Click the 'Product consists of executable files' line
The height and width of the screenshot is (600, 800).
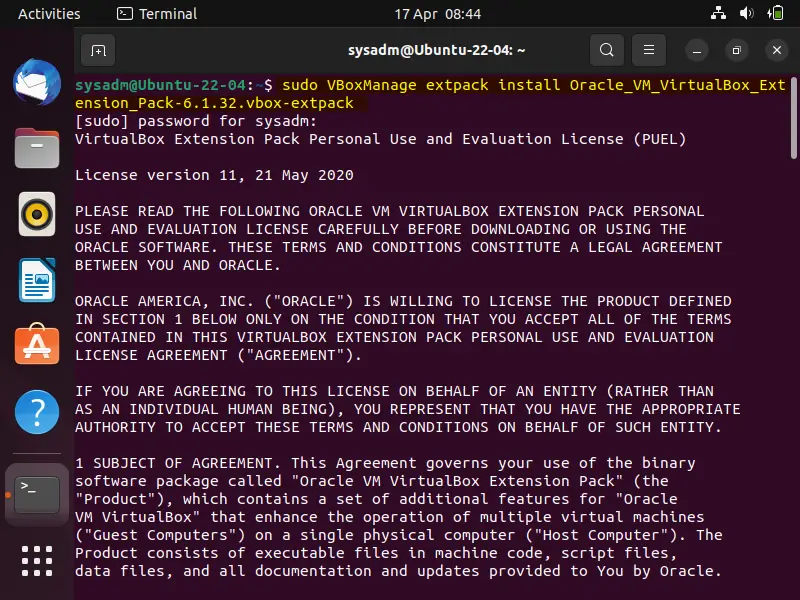376,553
